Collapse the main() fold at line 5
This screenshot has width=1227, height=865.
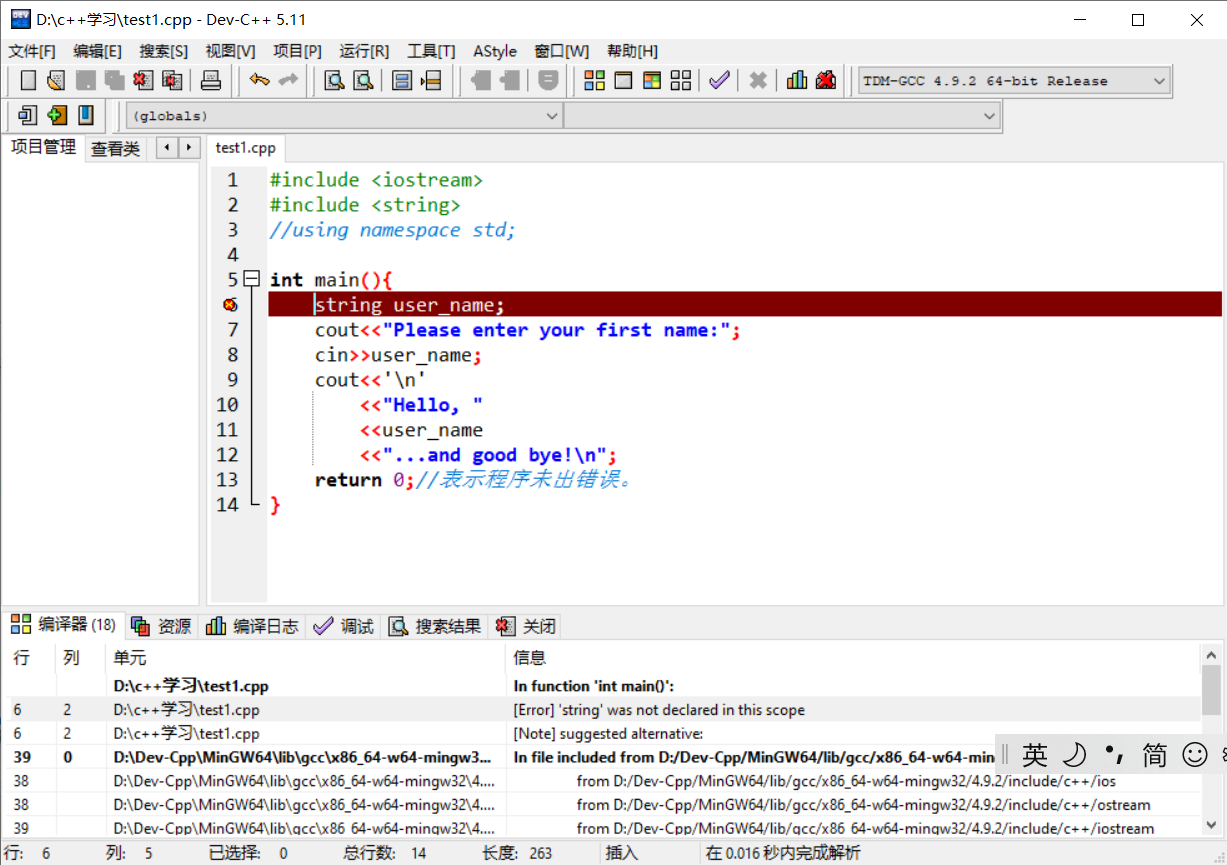coord(251,280)
